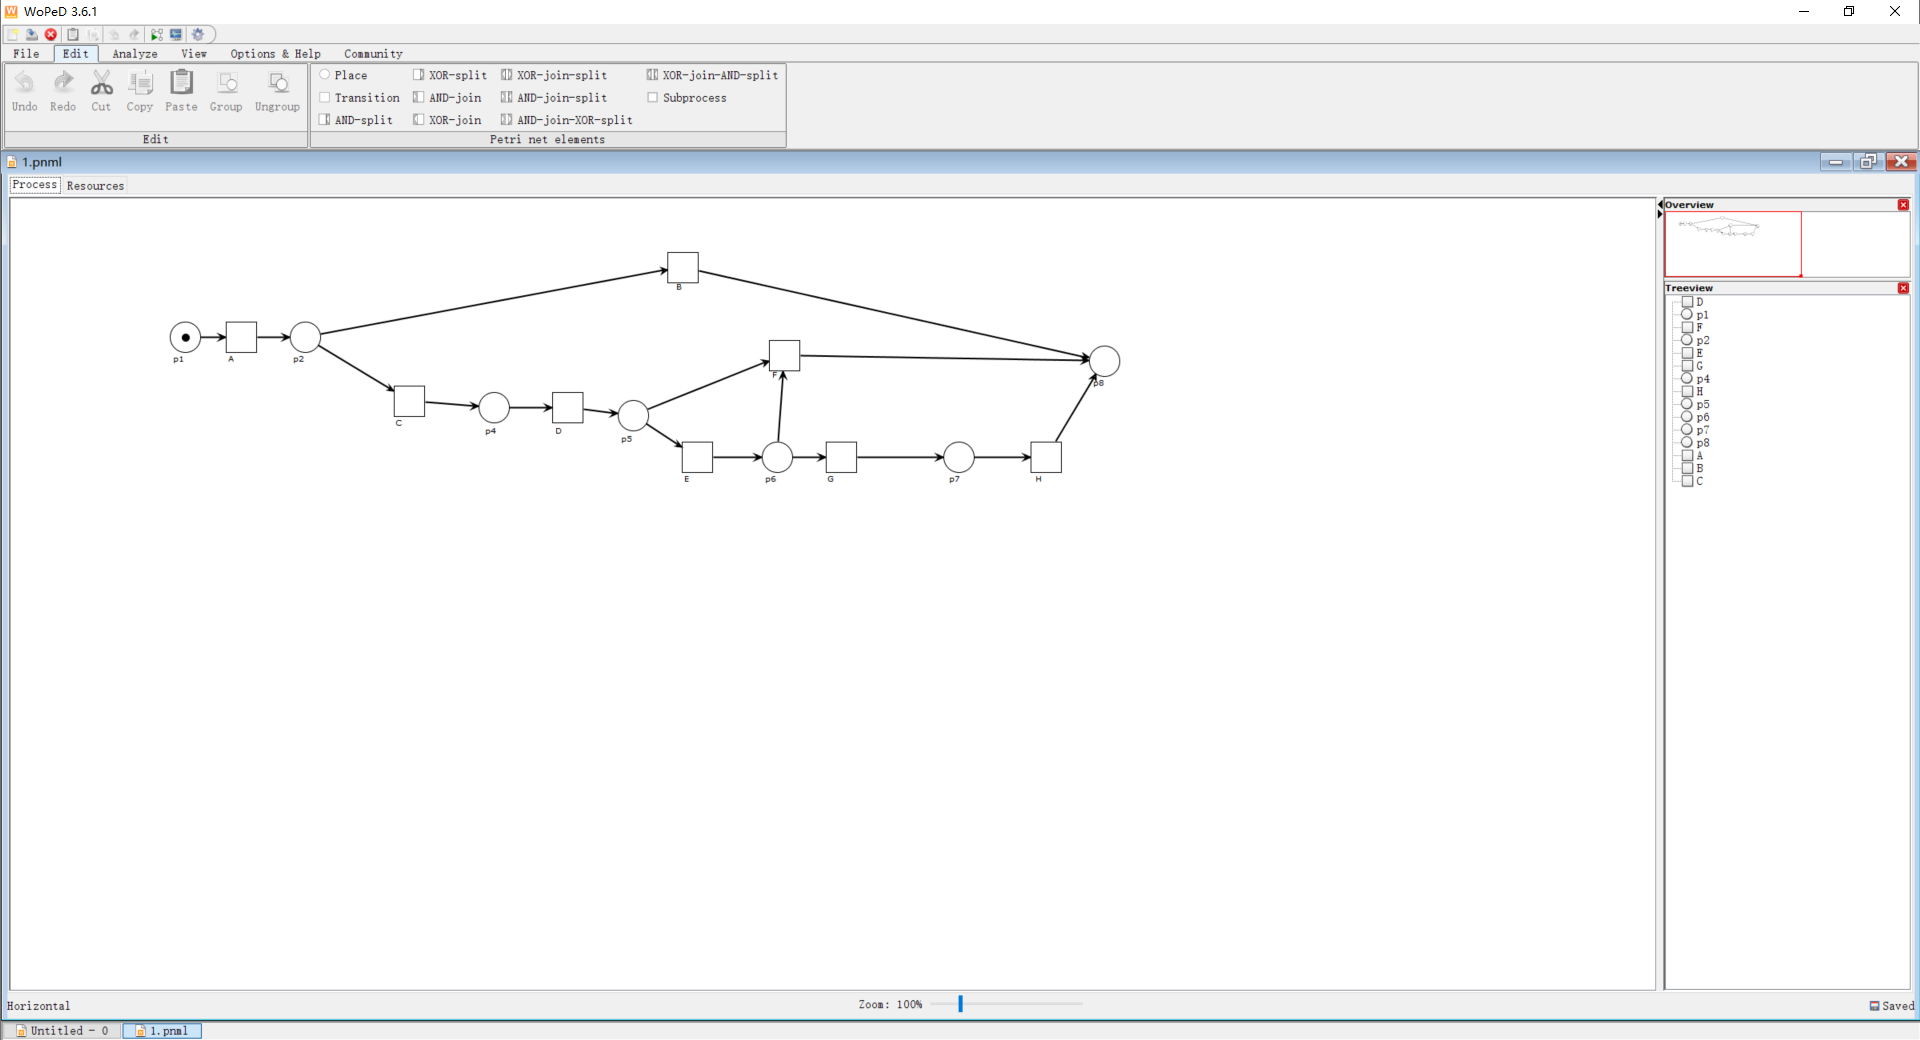Open settings via the gear icon
Image resolution: width=1920 pixels, height=1040 pixels.
point(198,34)
